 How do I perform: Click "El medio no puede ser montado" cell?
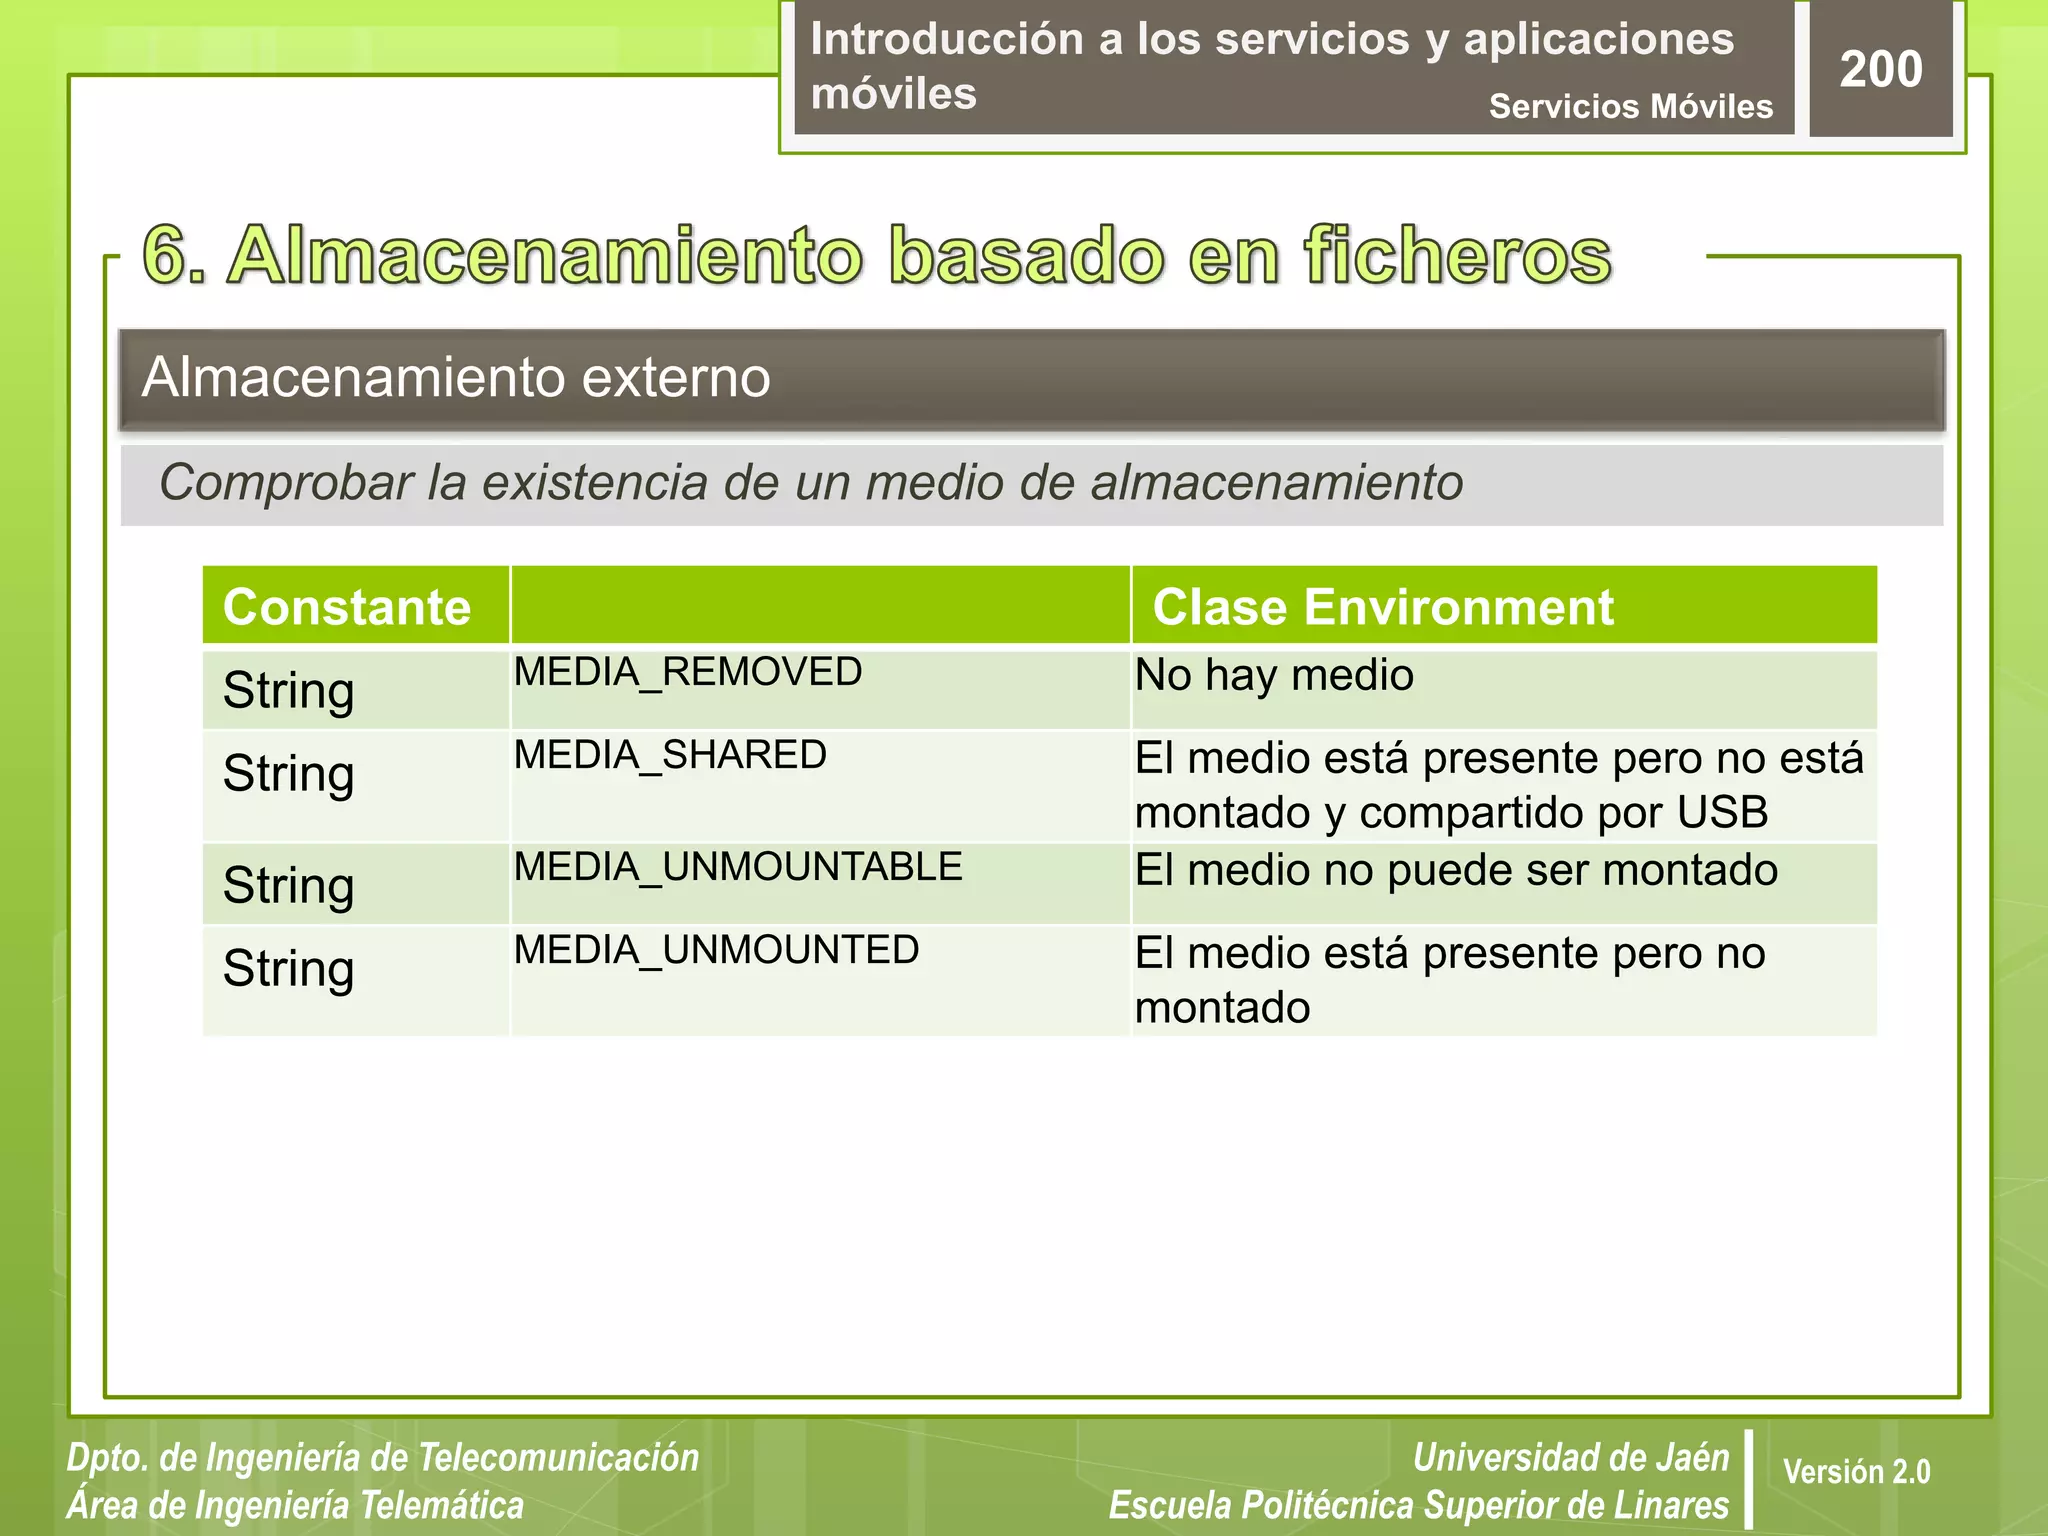pyautogui.click(x=1504, y=884)
